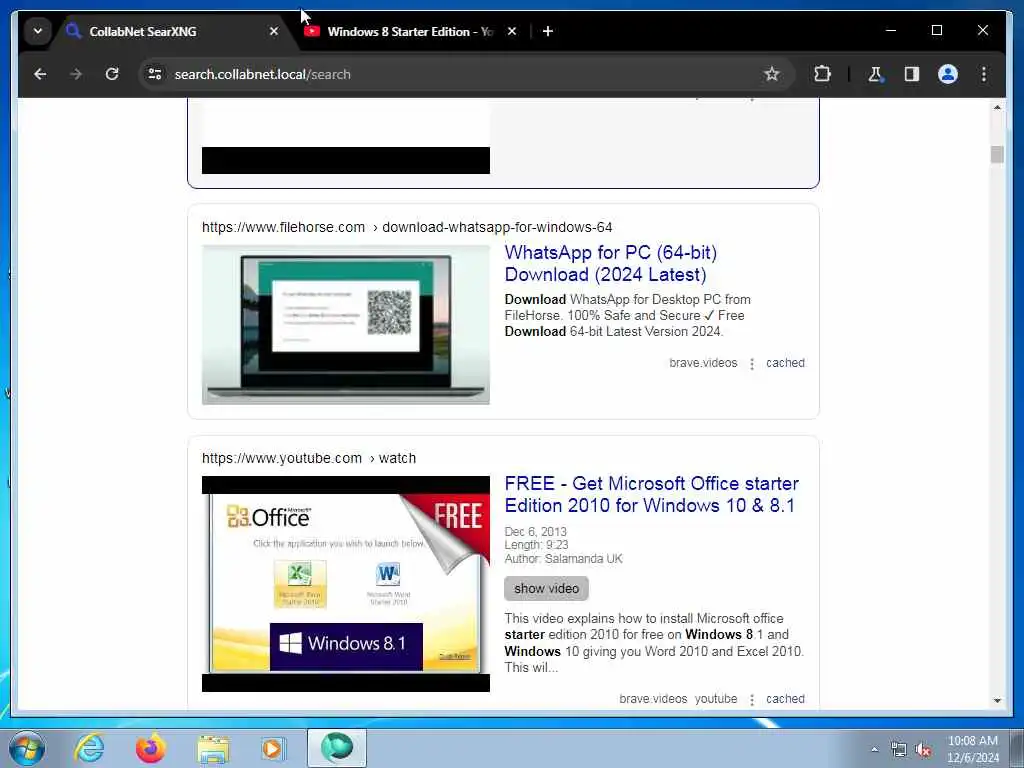Open FREE - Get Microsoft Office starter Edition link
The image size is (1024, 768).
[x=651, y=494]
